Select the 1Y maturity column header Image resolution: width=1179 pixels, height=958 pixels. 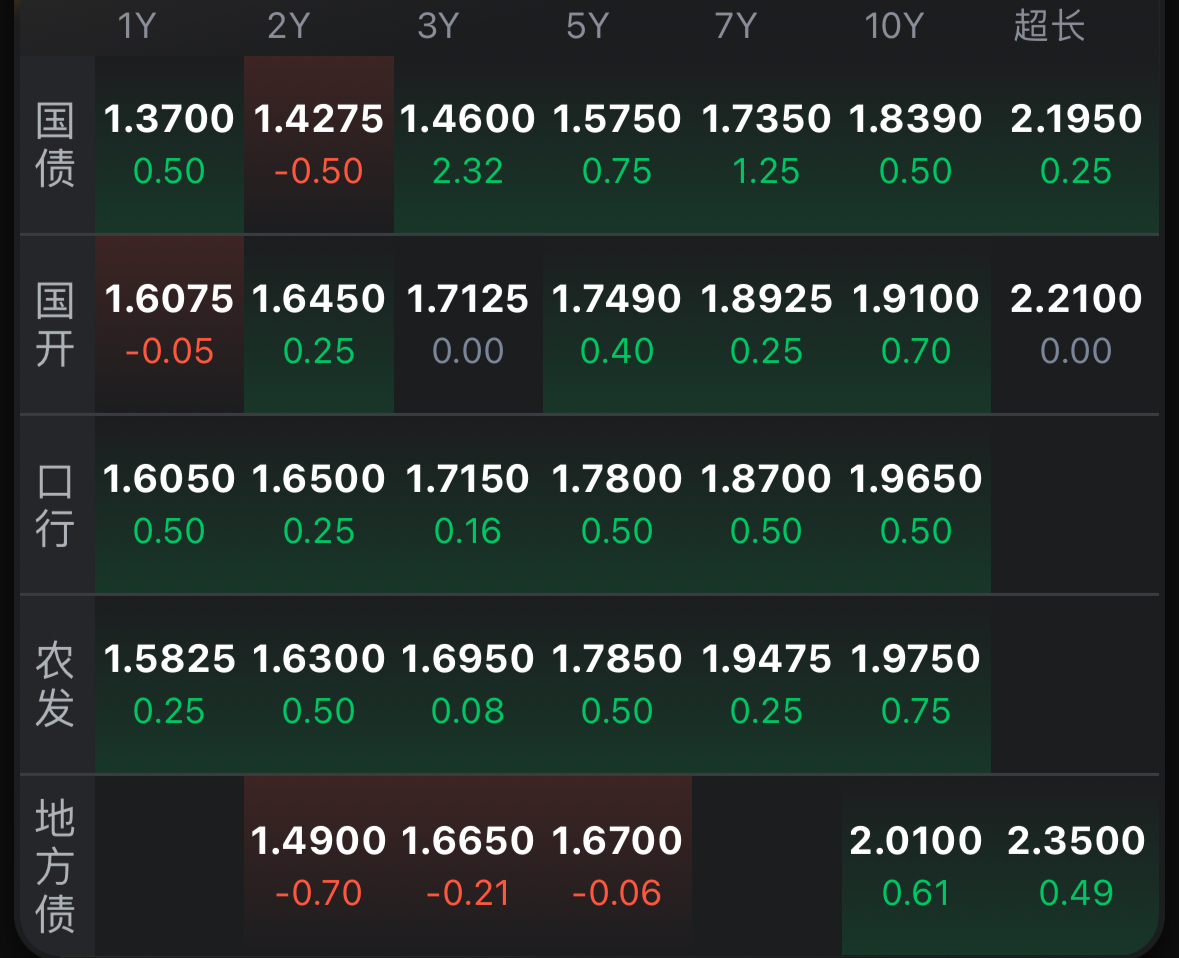pyautogui.click(x=137, y=26)
